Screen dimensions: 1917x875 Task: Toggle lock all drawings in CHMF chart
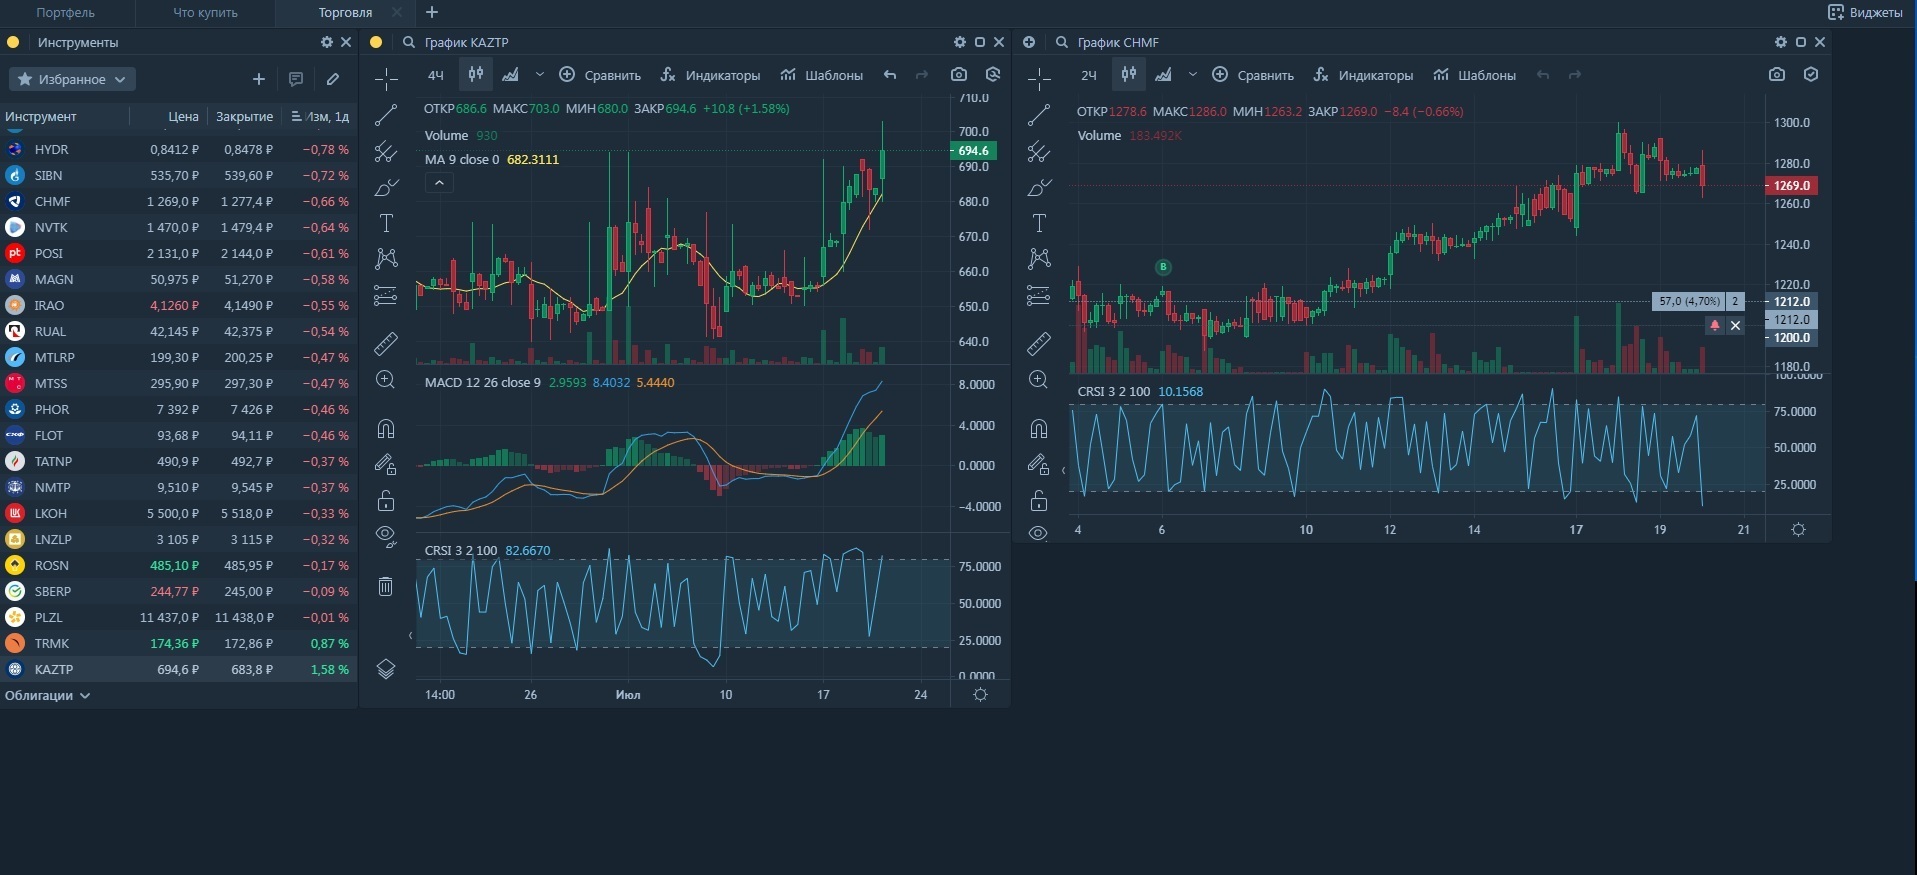click(x=1039, y=500)
